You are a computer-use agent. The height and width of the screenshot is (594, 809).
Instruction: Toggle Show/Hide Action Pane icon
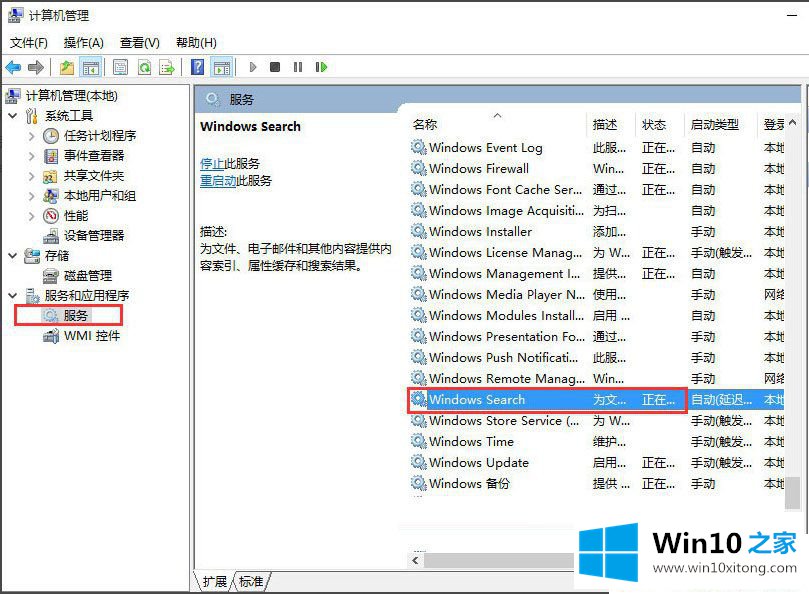(x=222, y=67)
